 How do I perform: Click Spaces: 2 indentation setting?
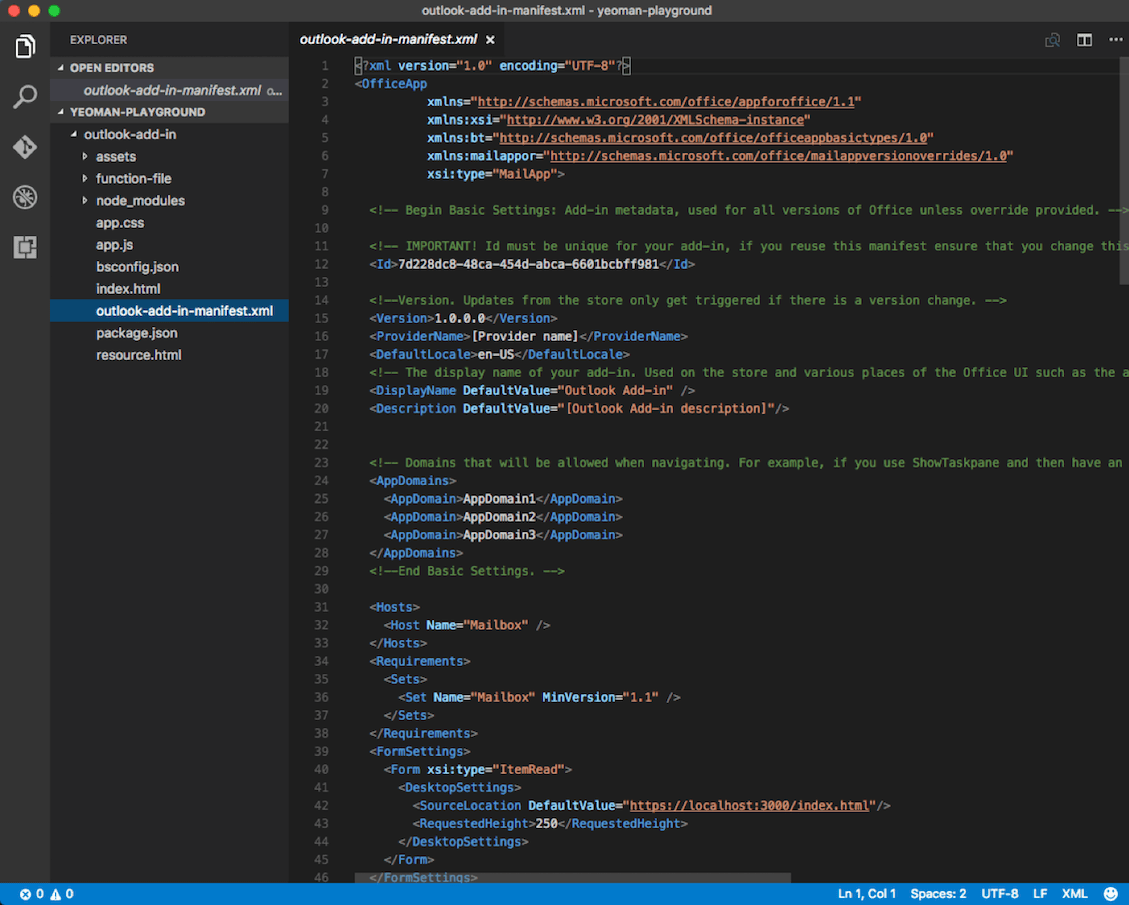click(938, 892)
